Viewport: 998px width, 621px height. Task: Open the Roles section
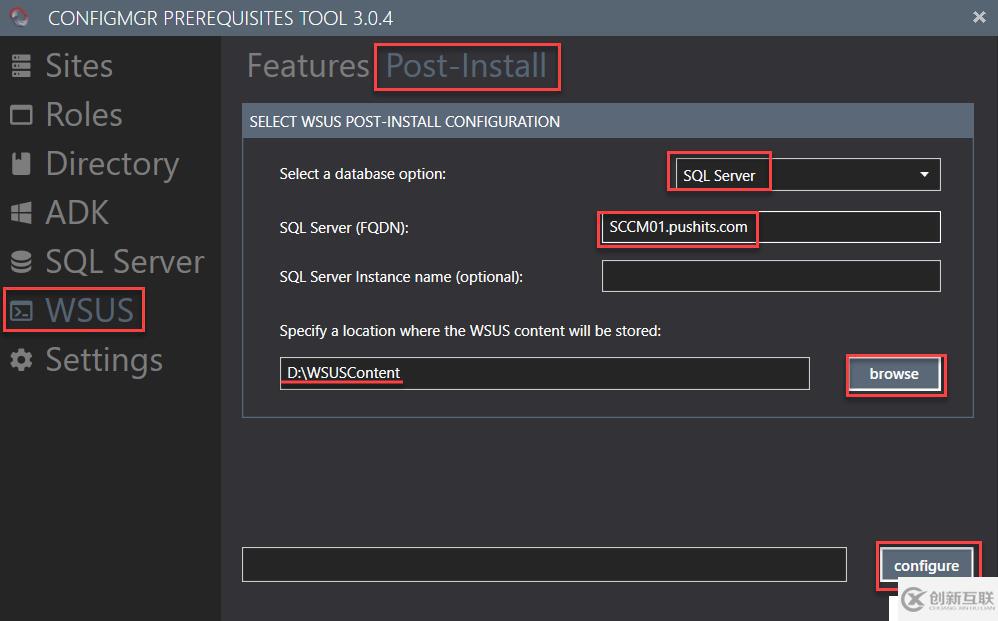click(84, 115)
